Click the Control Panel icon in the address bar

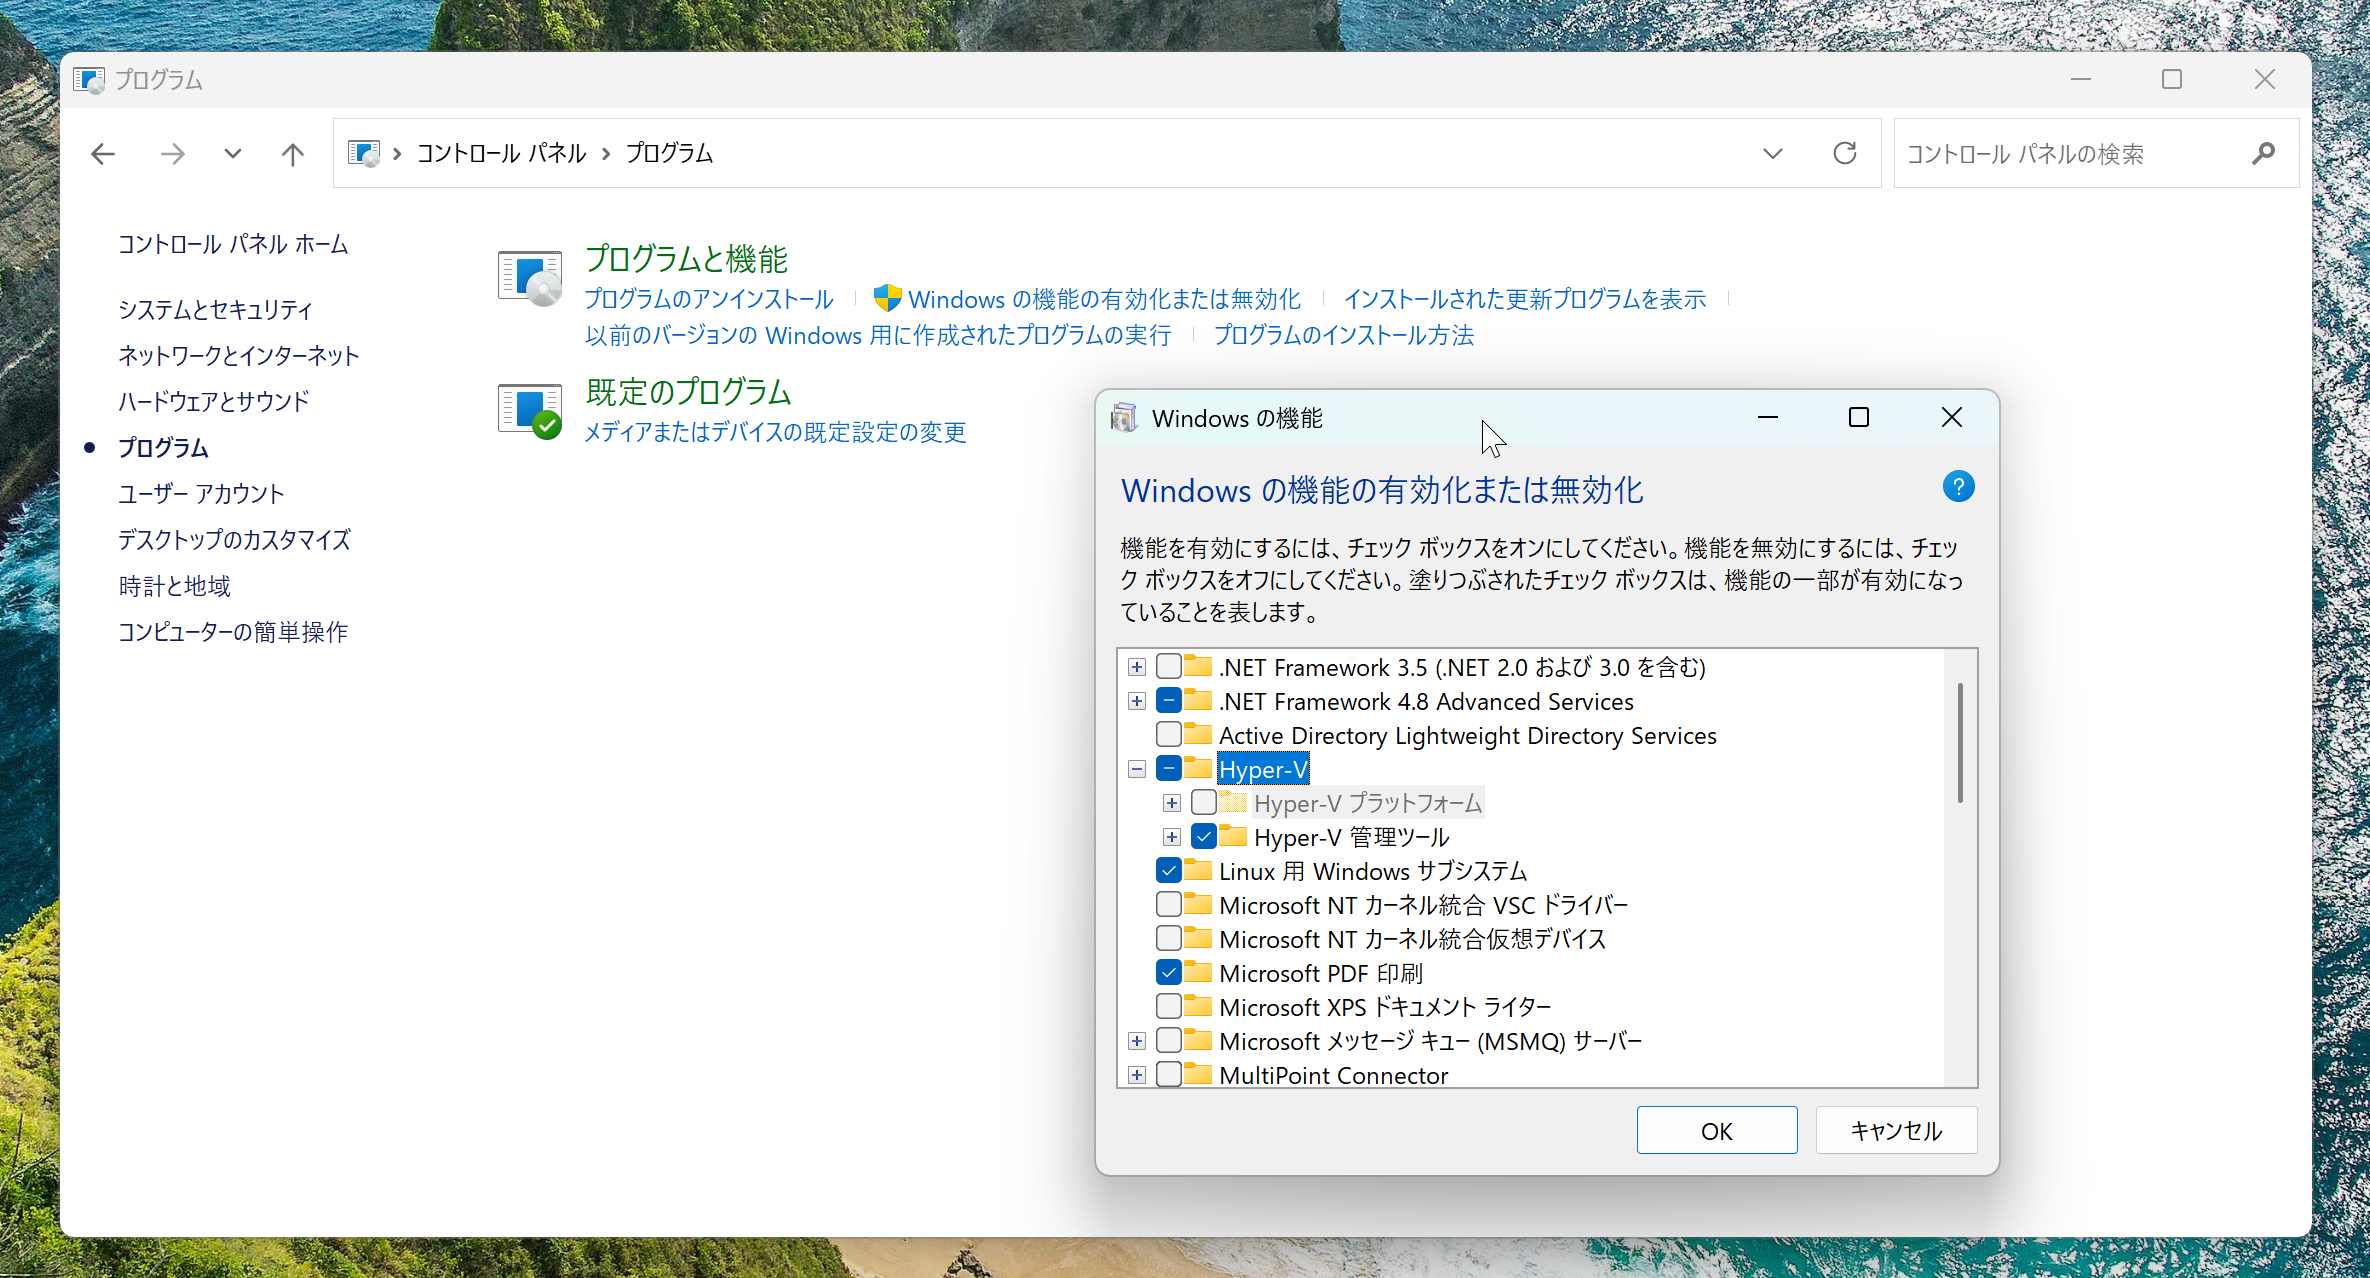click(x=364, y=153)
